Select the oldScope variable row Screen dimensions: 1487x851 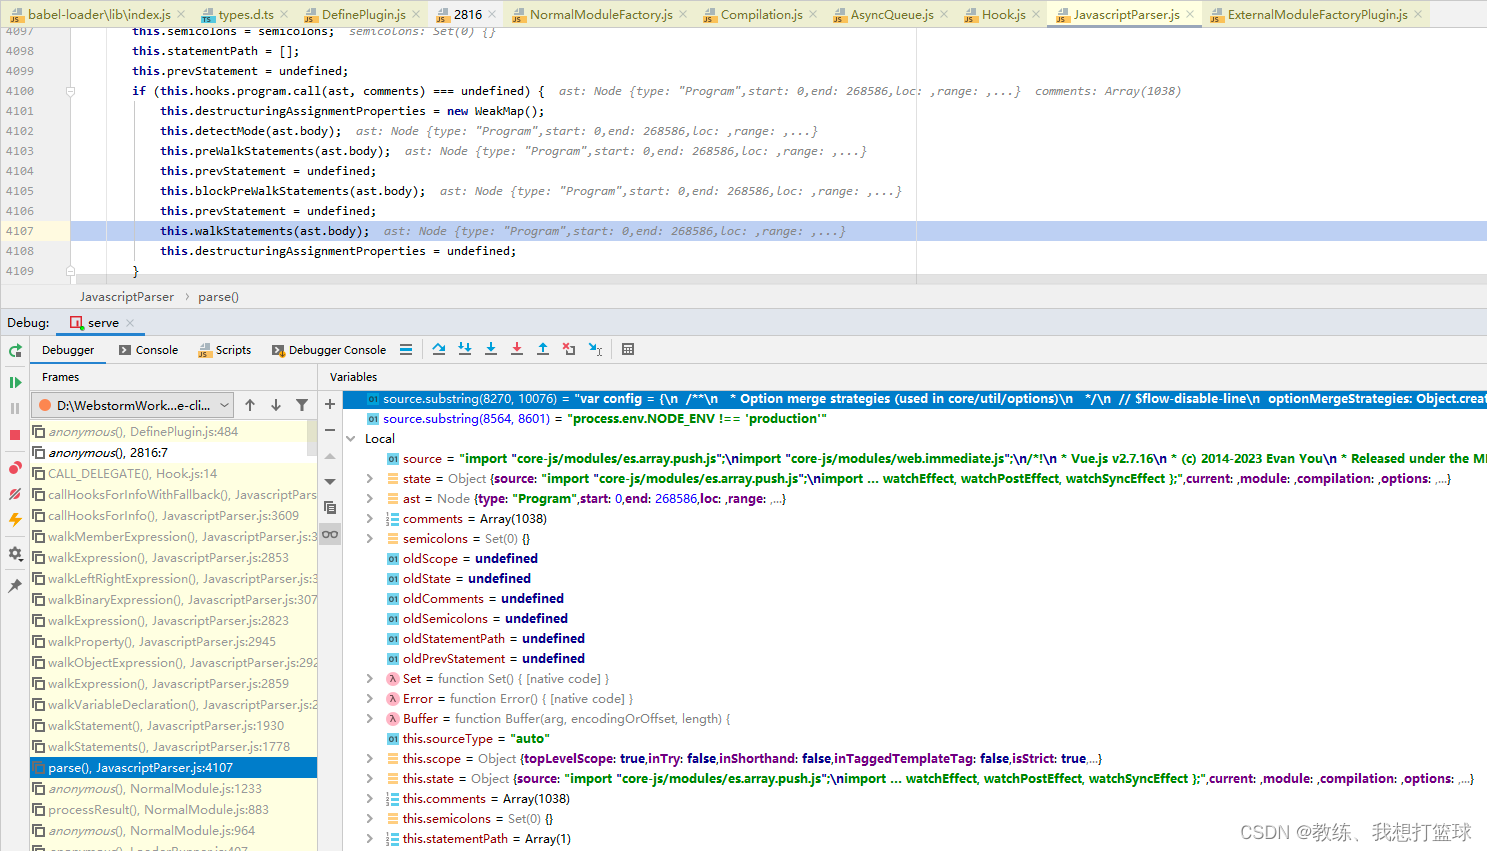914,558
